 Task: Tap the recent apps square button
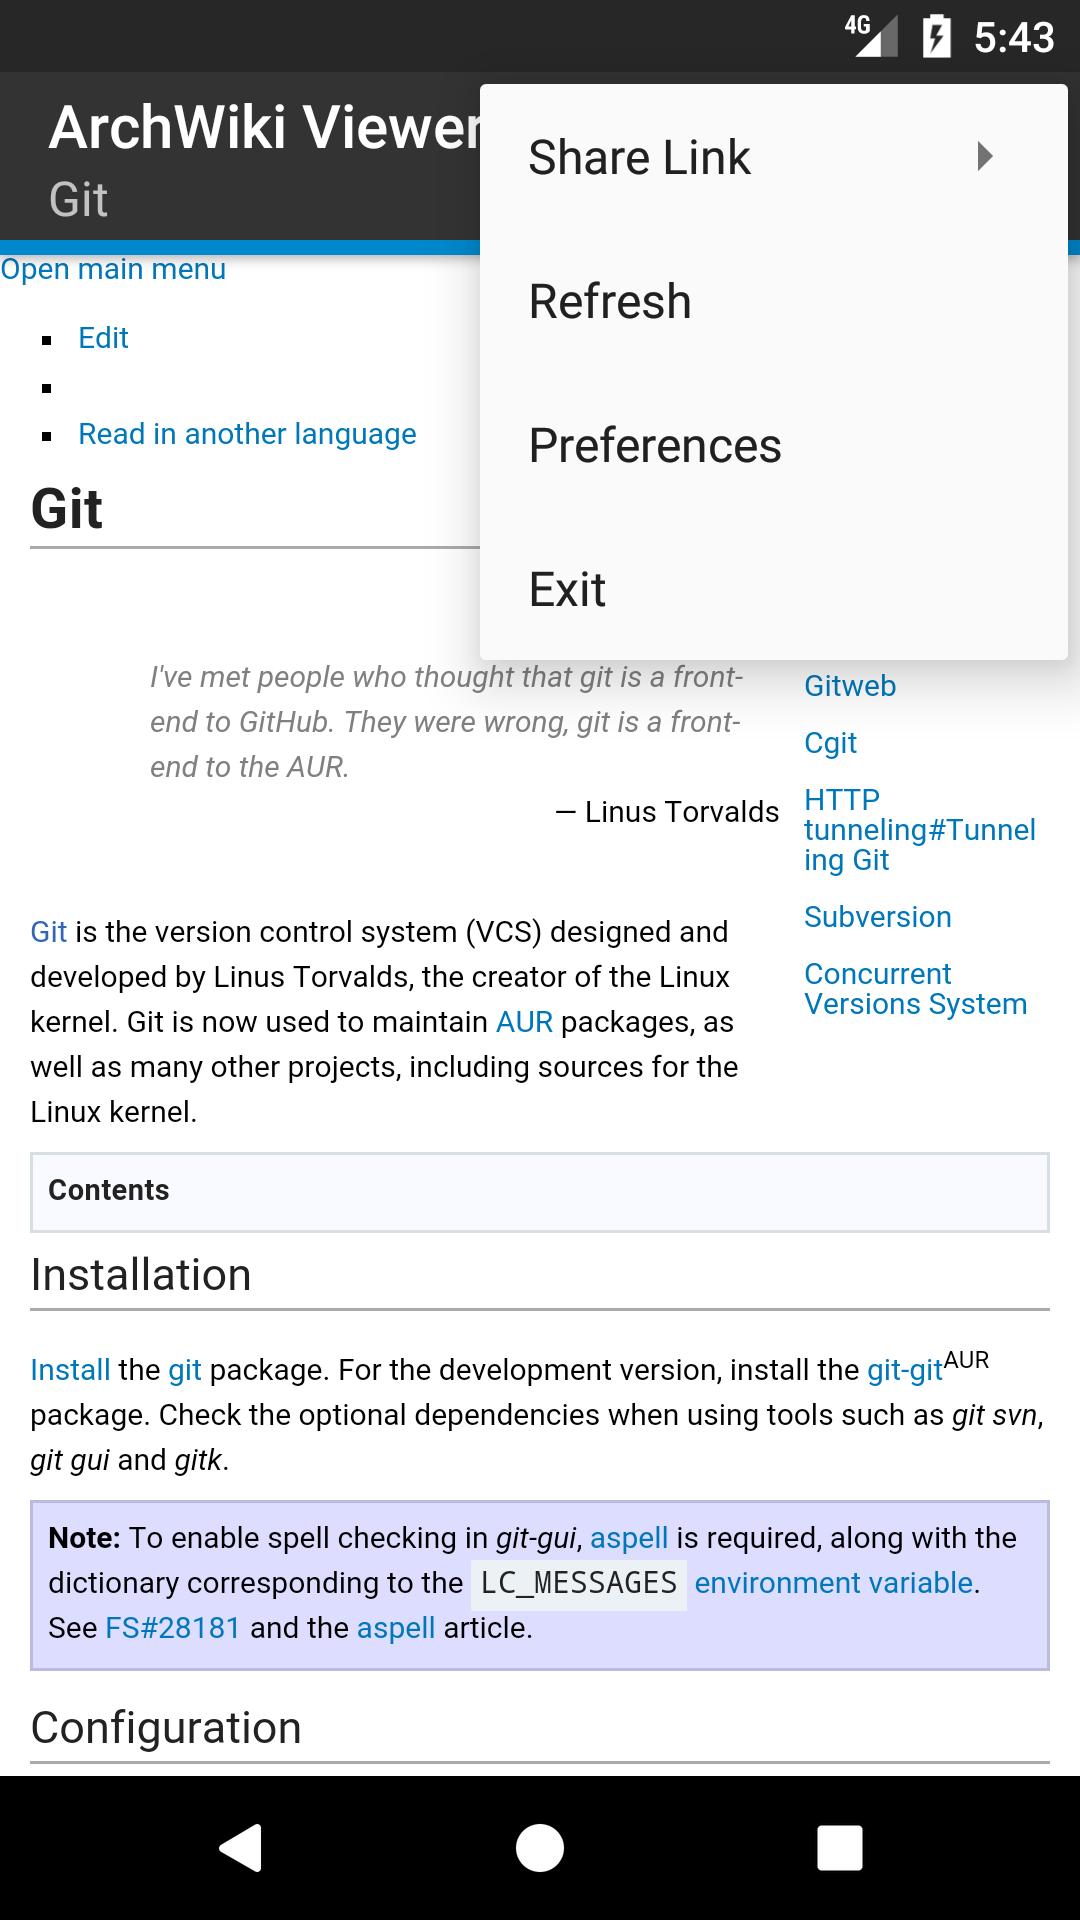coord(840,1845)
